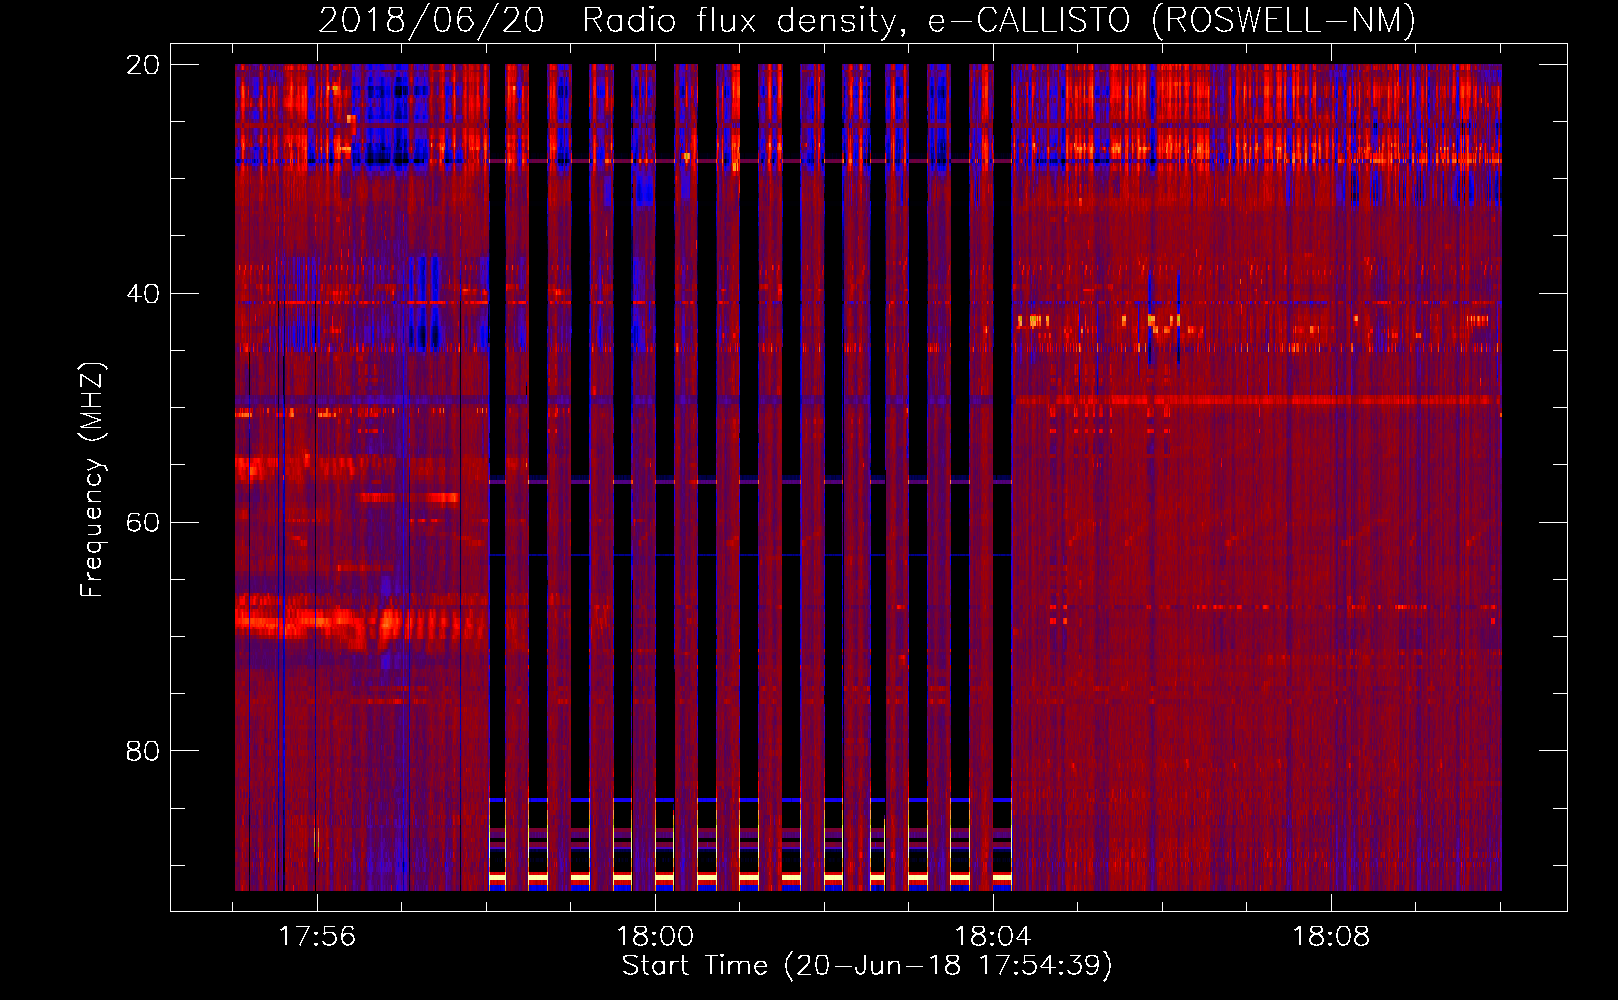Viewport: 1618px width, 1000px height.
Task: Click the 60 frequency tick label
Action: click(142, 523)
